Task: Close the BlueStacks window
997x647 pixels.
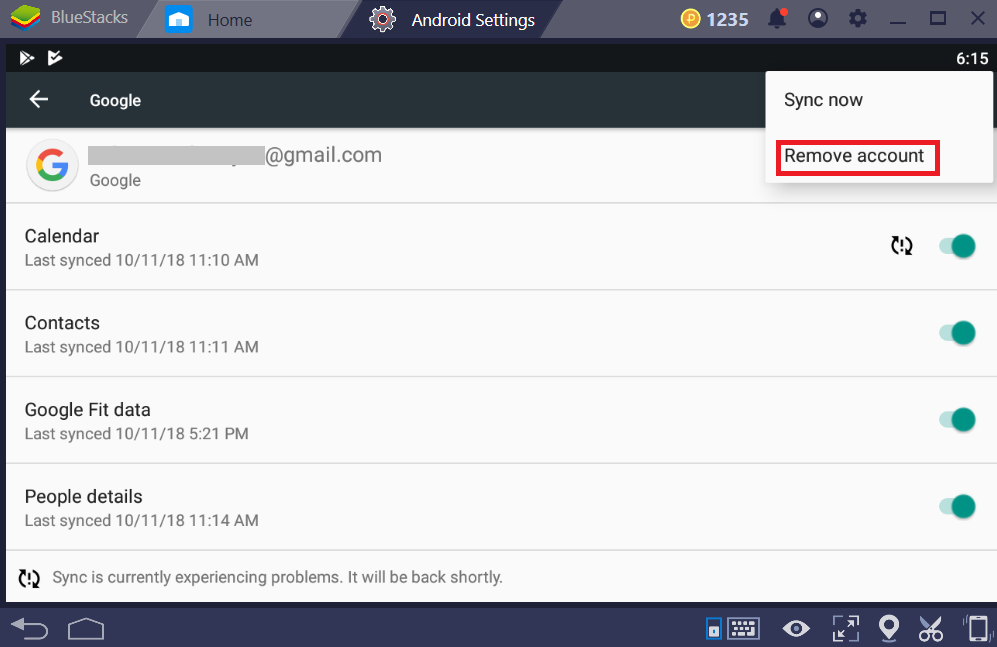Action: pos(978,18)
